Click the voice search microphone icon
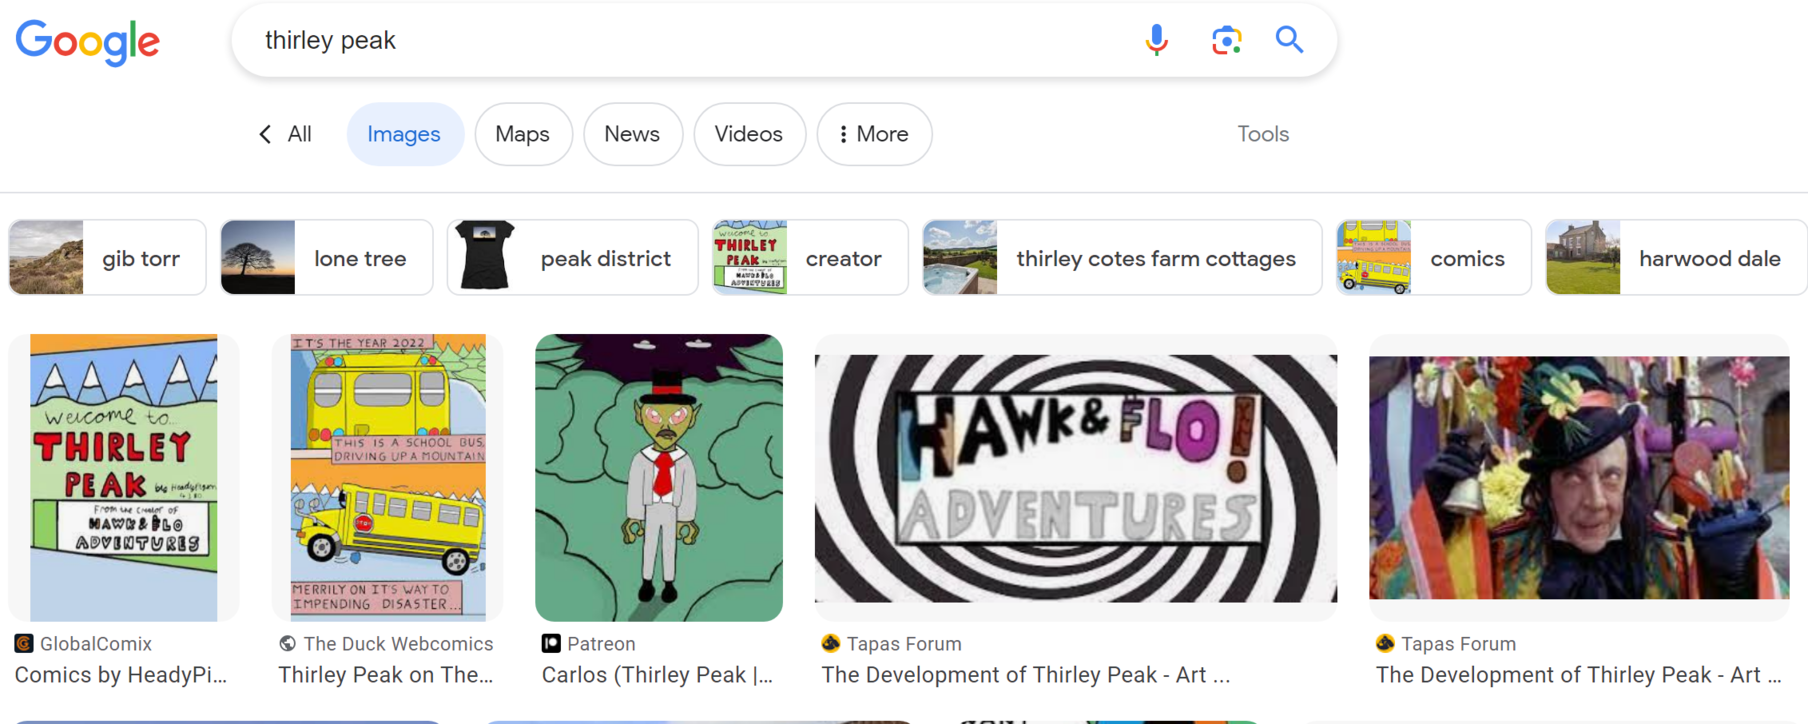Viewport: 1808px width, 724px height. point(1156,40)
